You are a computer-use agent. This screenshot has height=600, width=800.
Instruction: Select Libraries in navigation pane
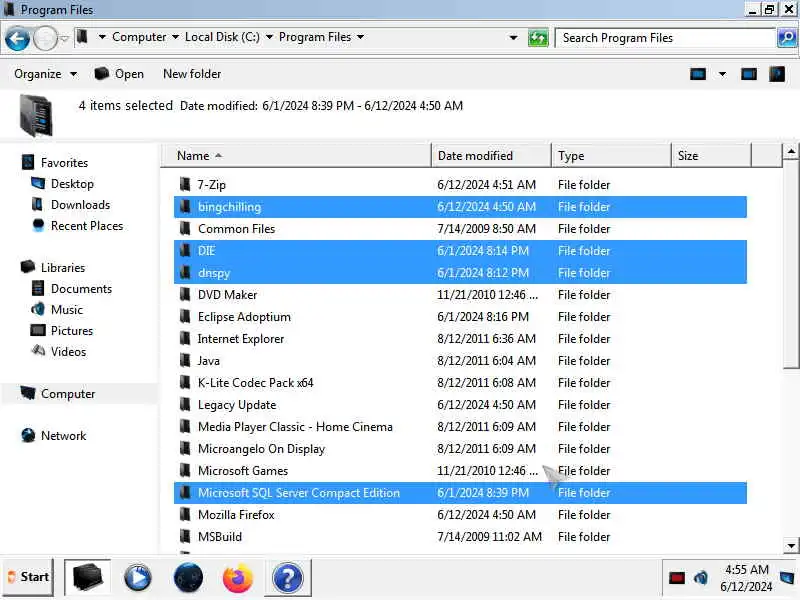coord(63,268)
